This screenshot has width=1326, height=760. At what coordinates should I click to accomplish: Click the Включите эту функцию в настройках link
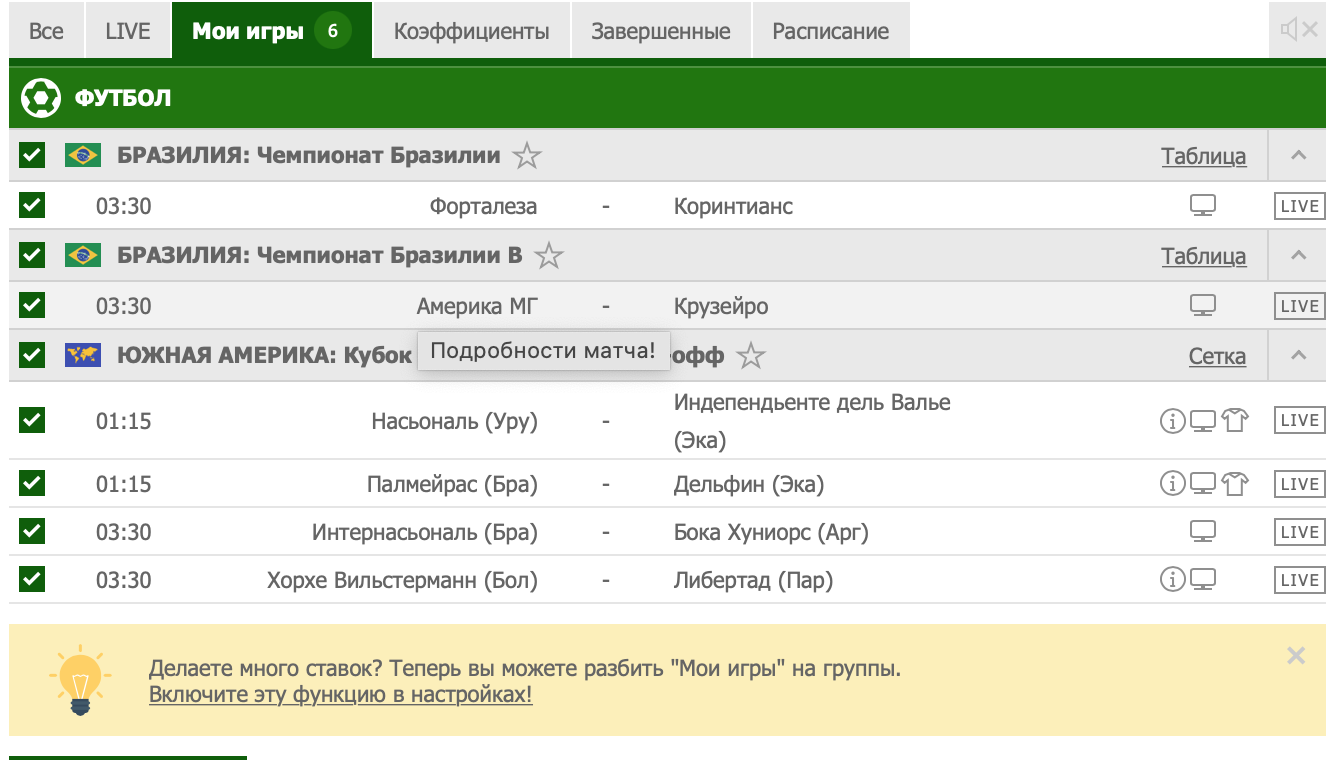[x=340, y=695]
